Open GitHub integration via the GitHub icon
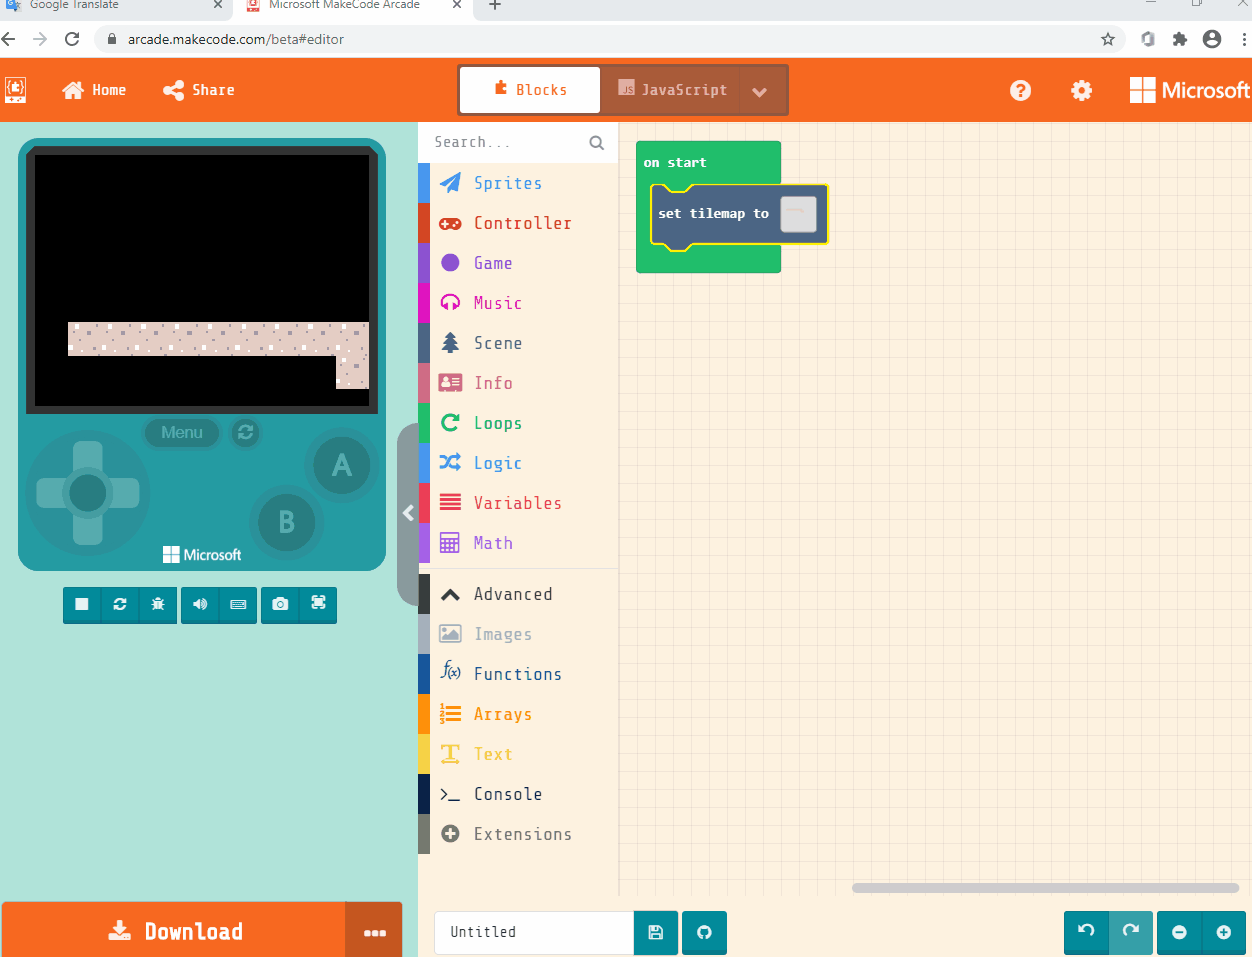The width and height of the screenshot is (1252, 957). pos(704,932)
